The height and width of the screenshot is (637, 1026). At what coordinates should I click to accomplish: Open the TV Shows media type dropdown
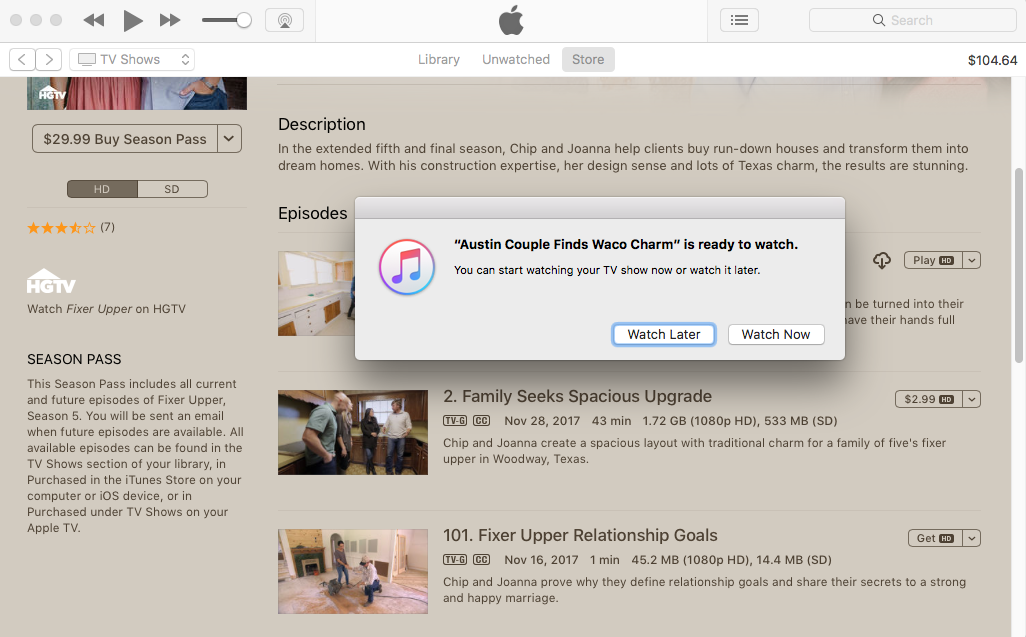click(x=133, y=60)
